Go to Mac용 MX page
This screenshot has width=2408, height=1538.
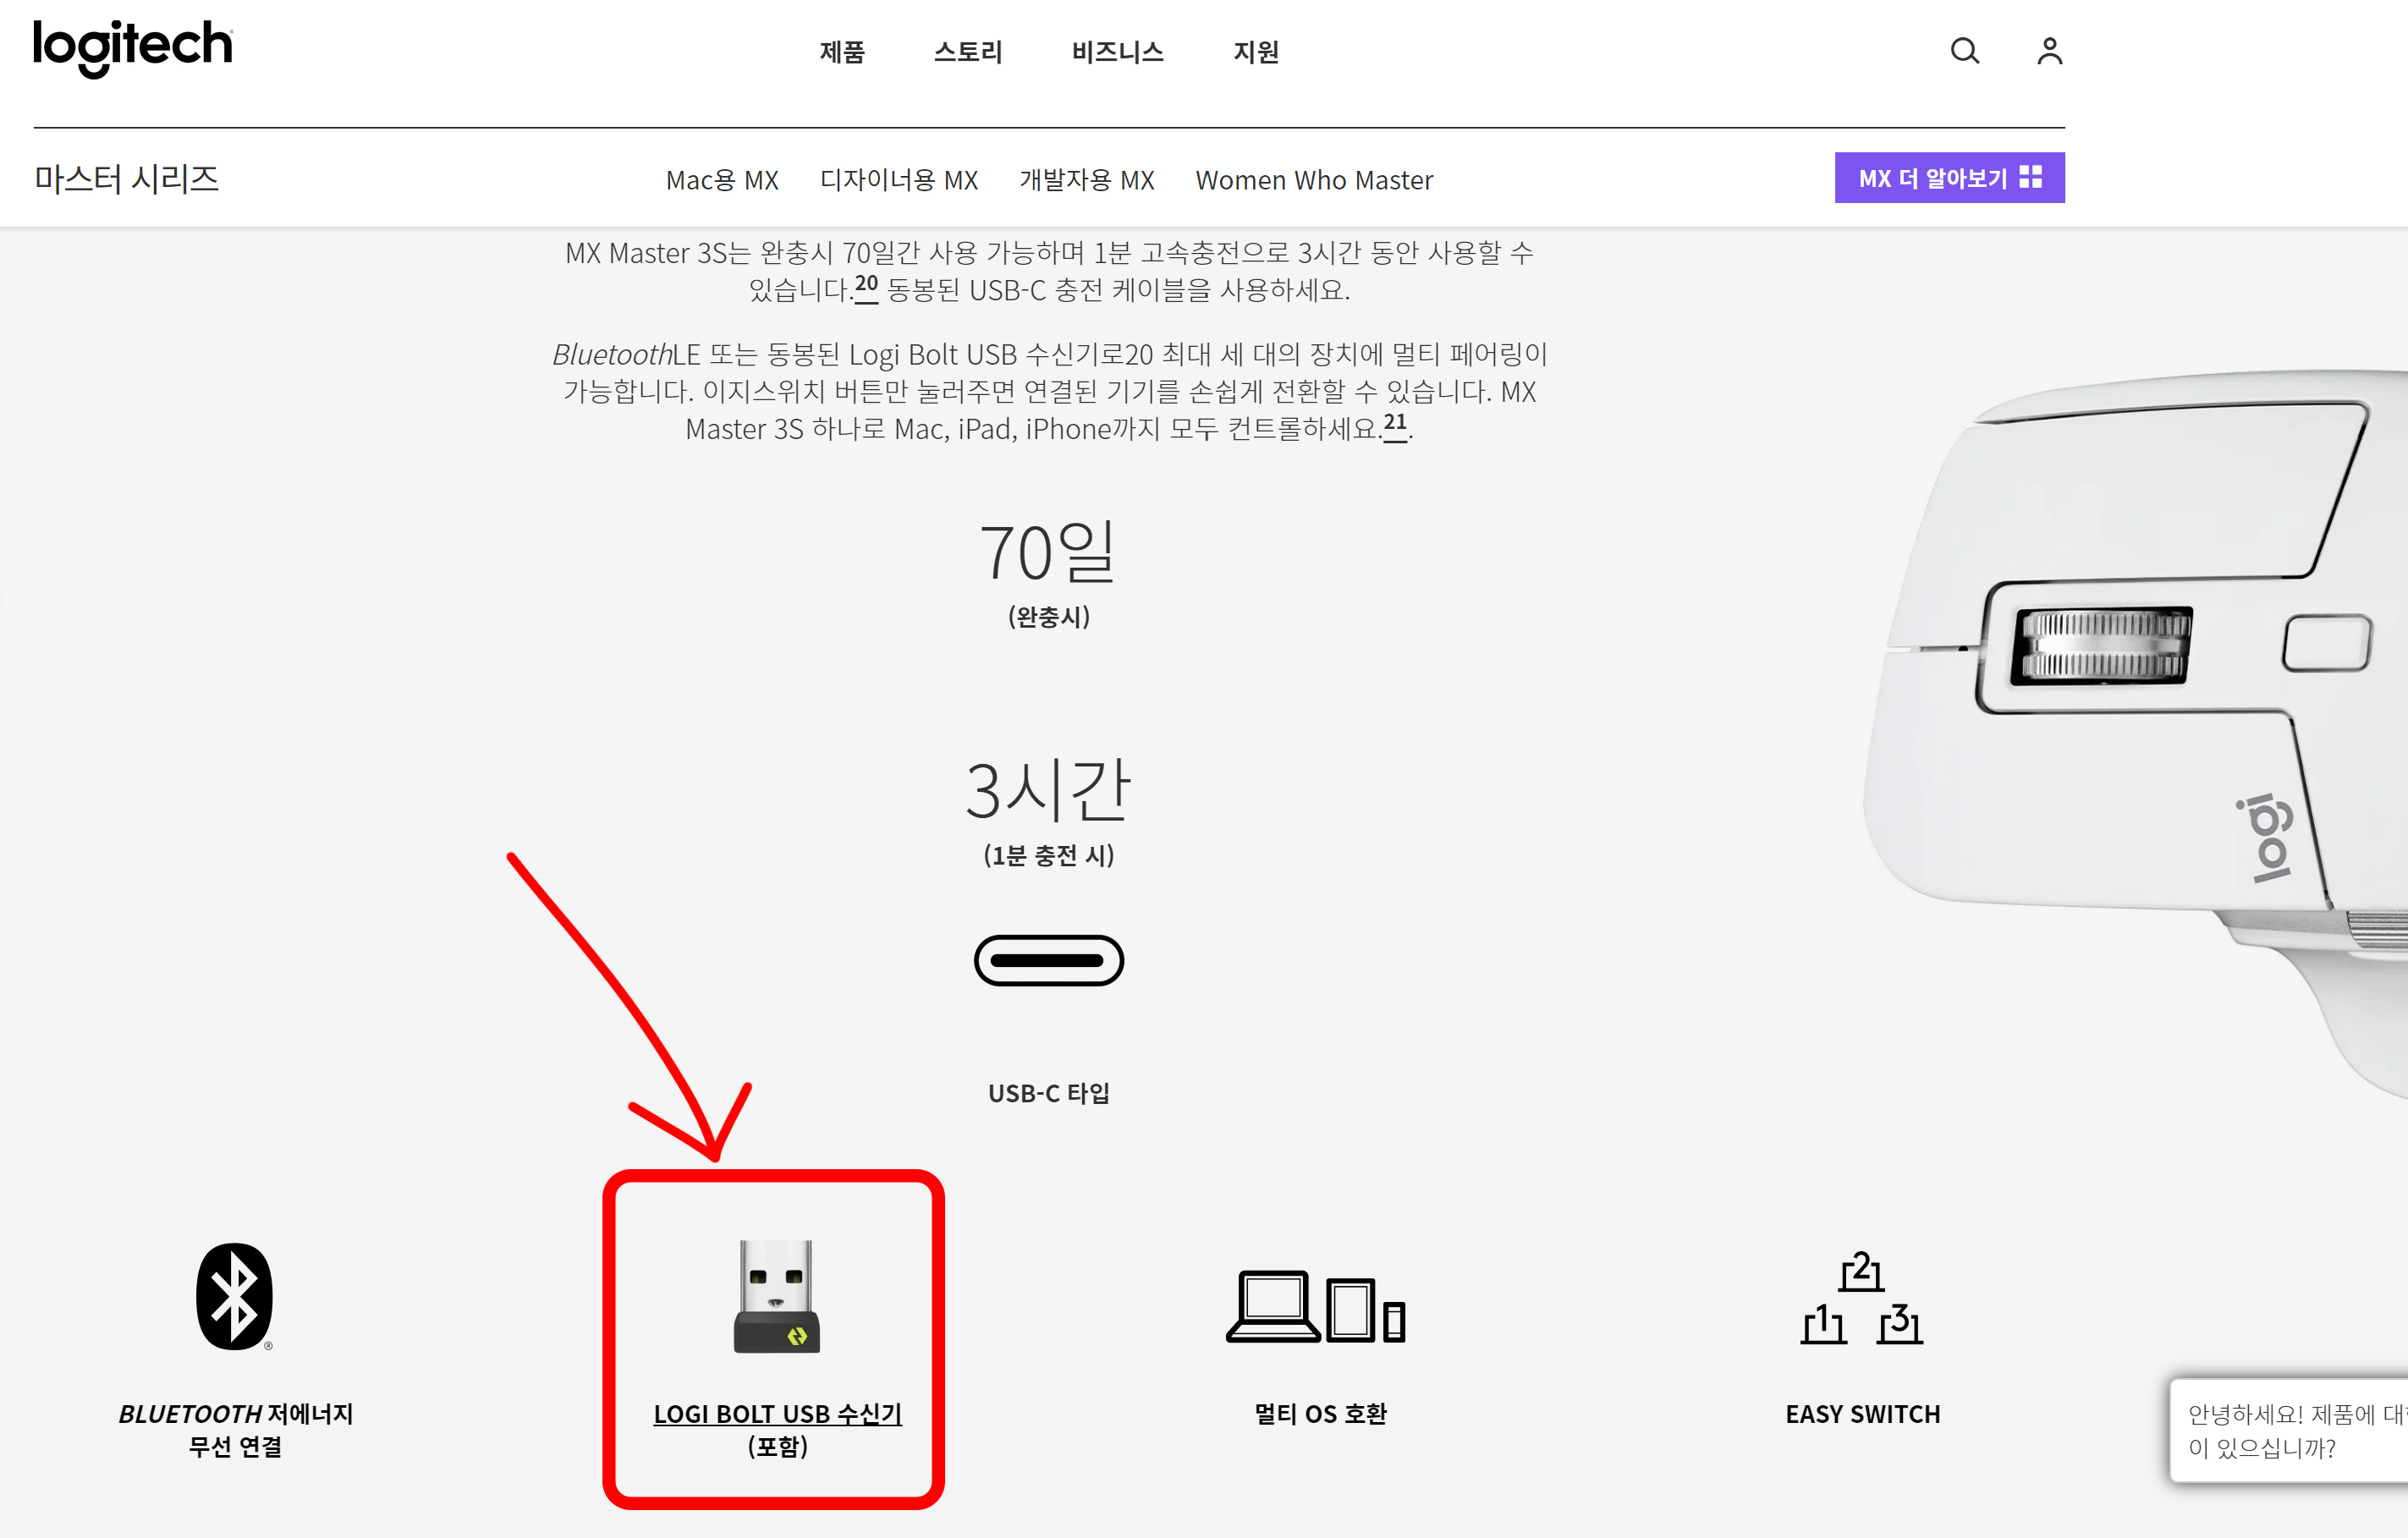[721, 180]
